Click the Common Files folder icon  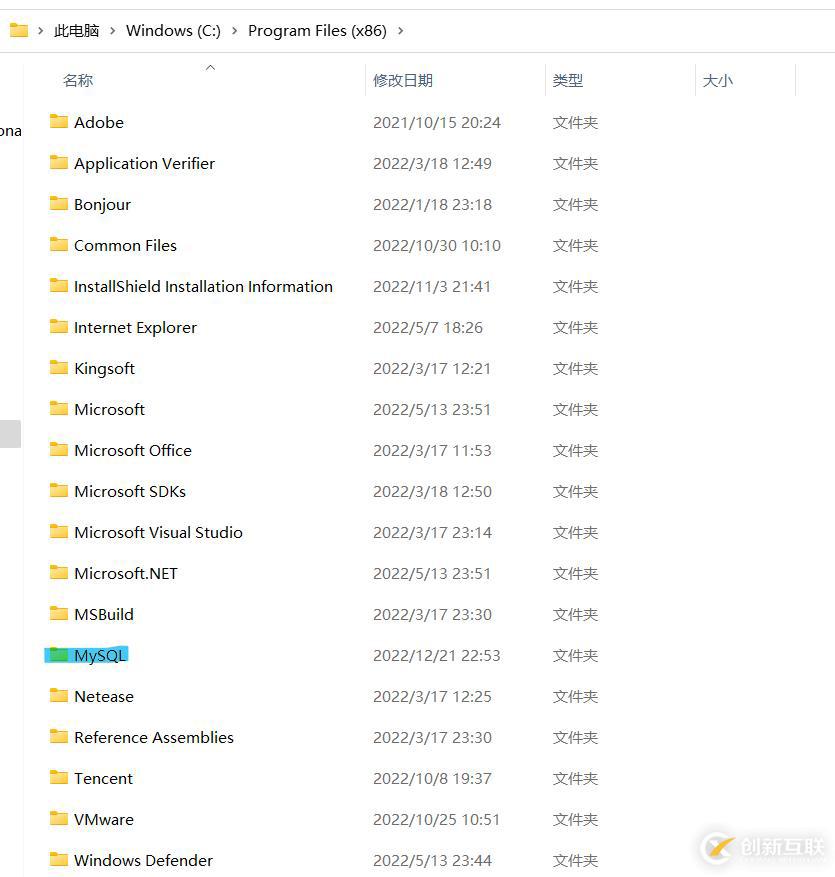coord(59,244)
